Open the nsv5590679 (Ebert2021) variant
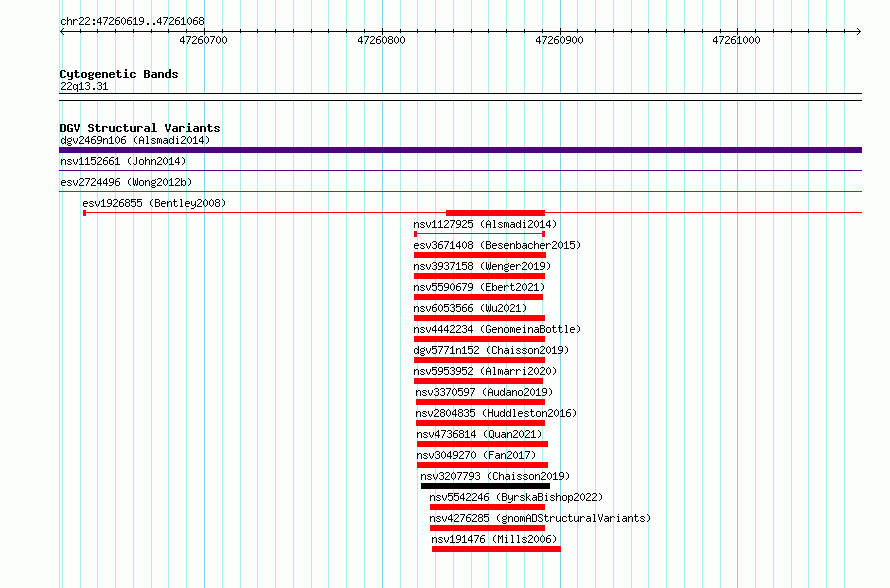Image resolution: width=890 pixels, height=588 pixels. point(478,297)
